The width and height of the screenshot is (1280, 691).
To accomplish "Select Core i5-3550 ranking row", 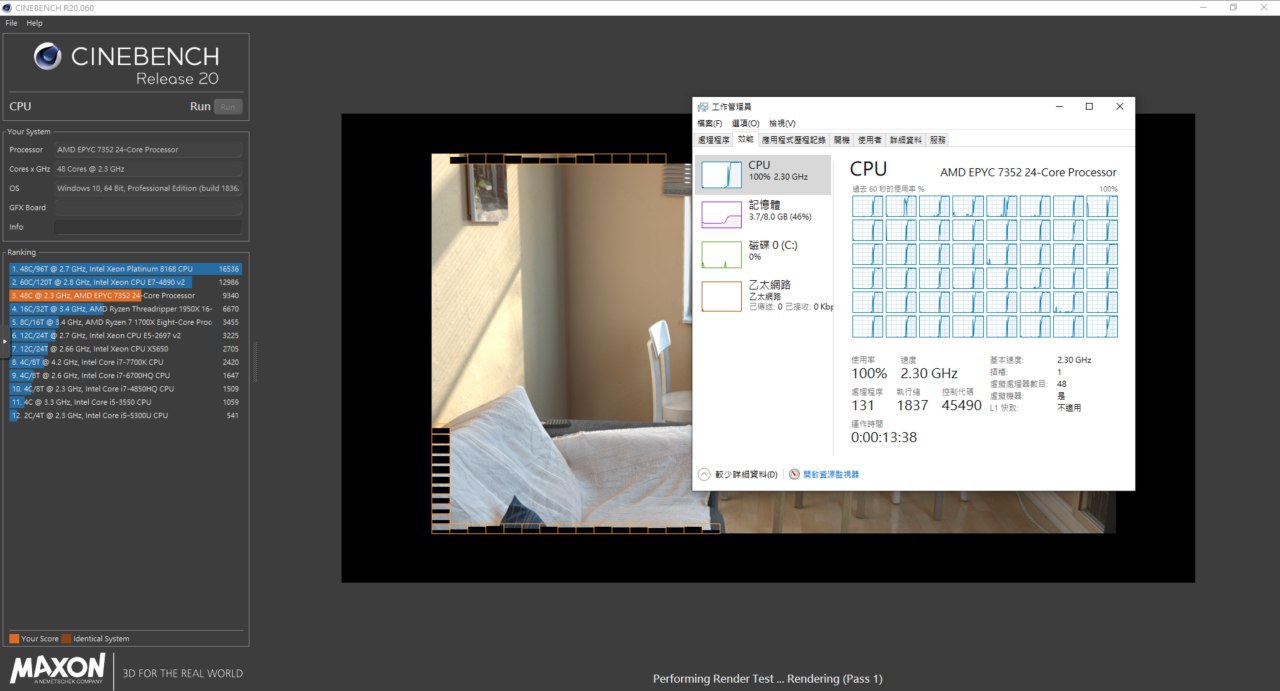I will pos(125,402).
